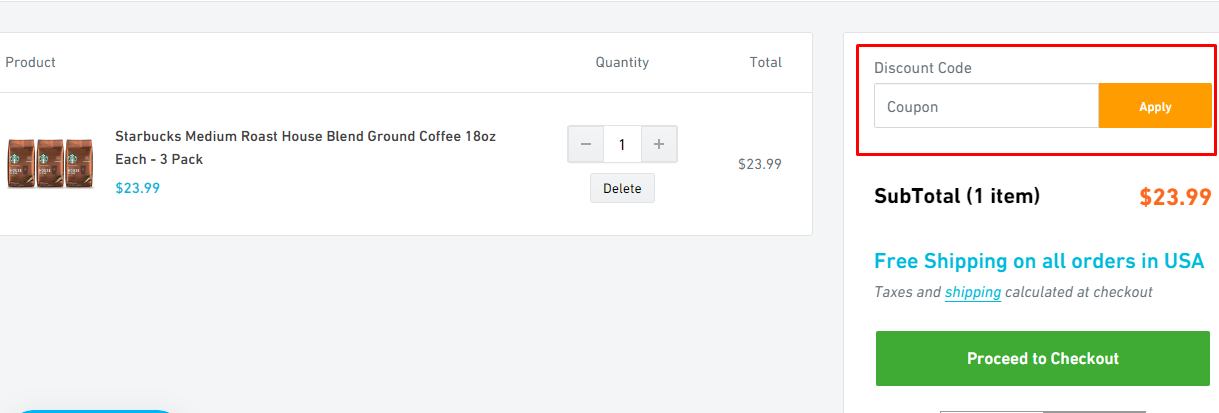Decrease quantity with the minus button
The width and height of the screenshot is (1219, 413).
pos(585,144)
